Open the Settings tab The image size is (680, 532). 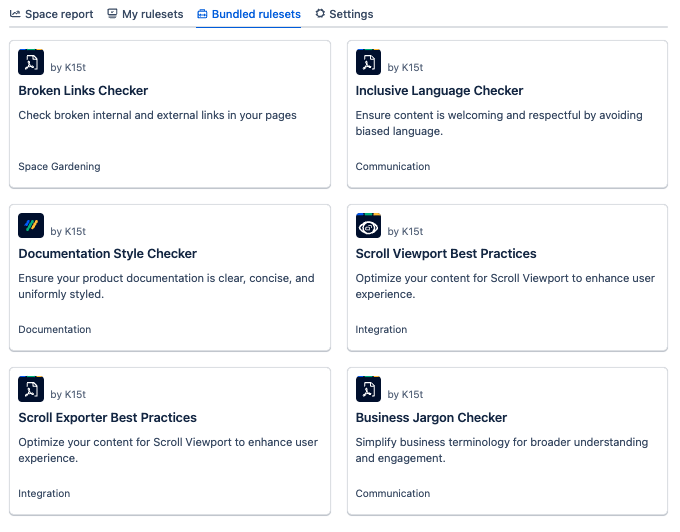click(x=344, y=14)
